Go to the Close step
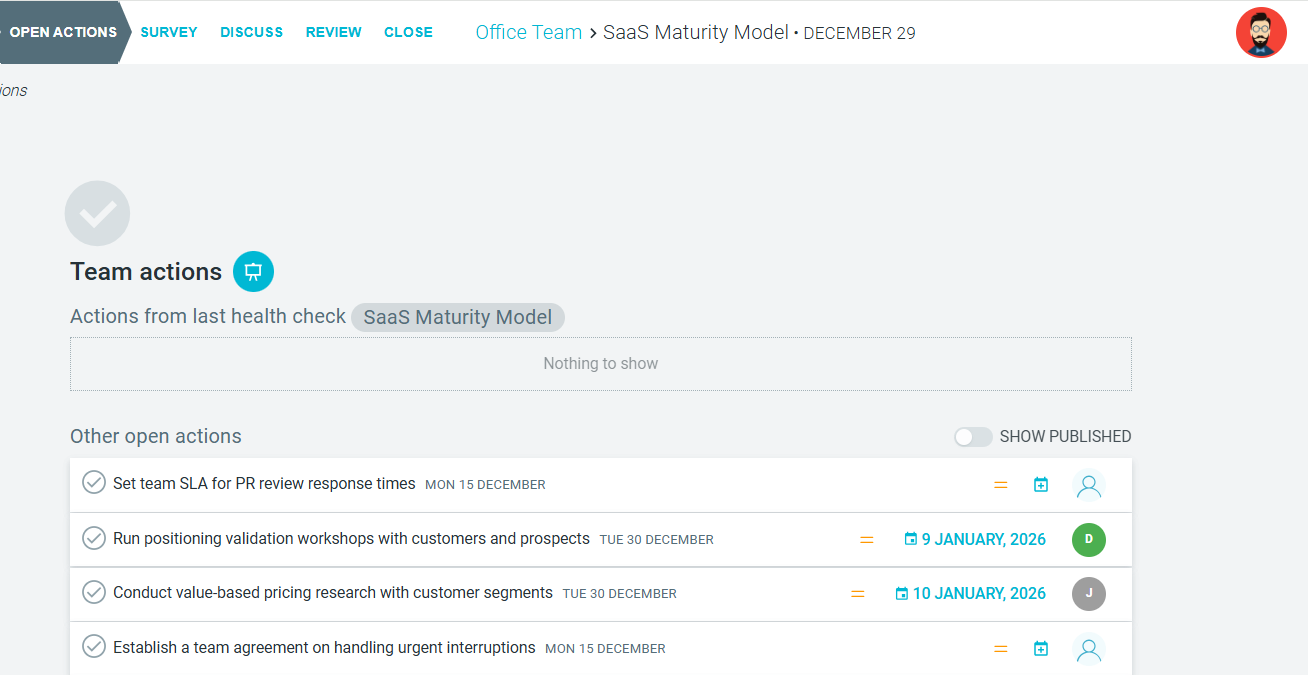 pos(408,32)
